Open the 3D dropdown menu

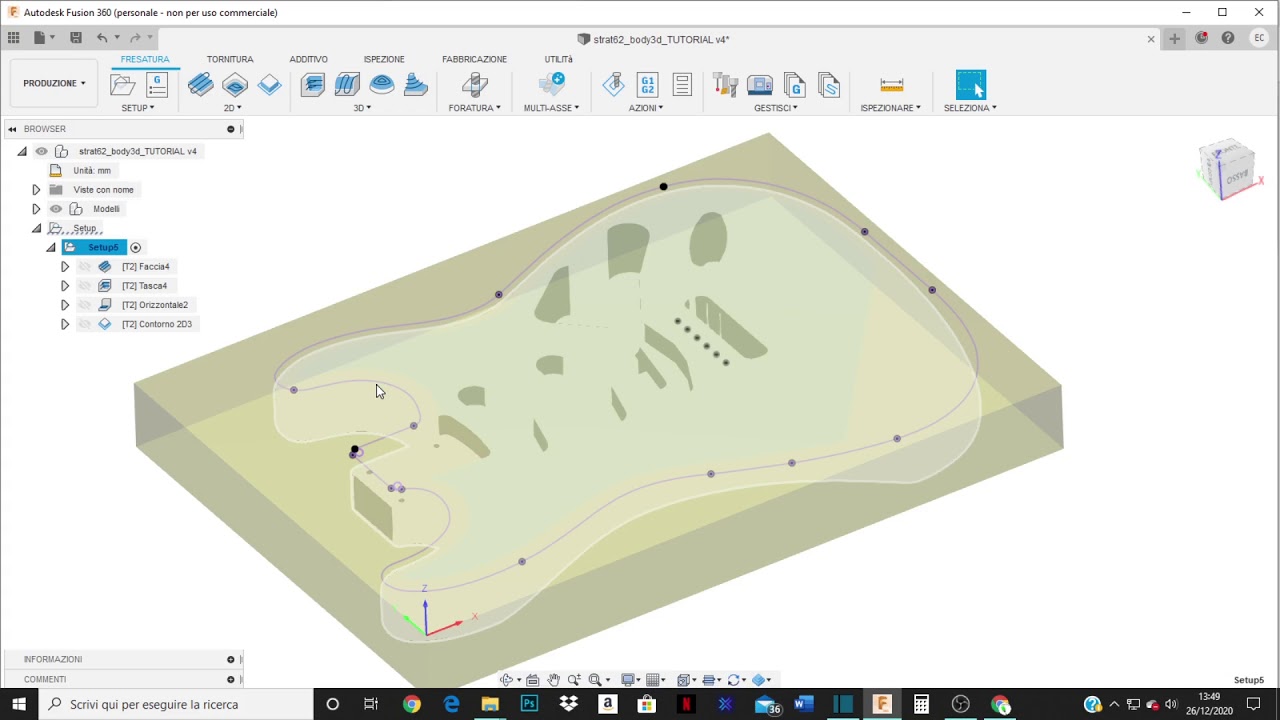(362, 108)
